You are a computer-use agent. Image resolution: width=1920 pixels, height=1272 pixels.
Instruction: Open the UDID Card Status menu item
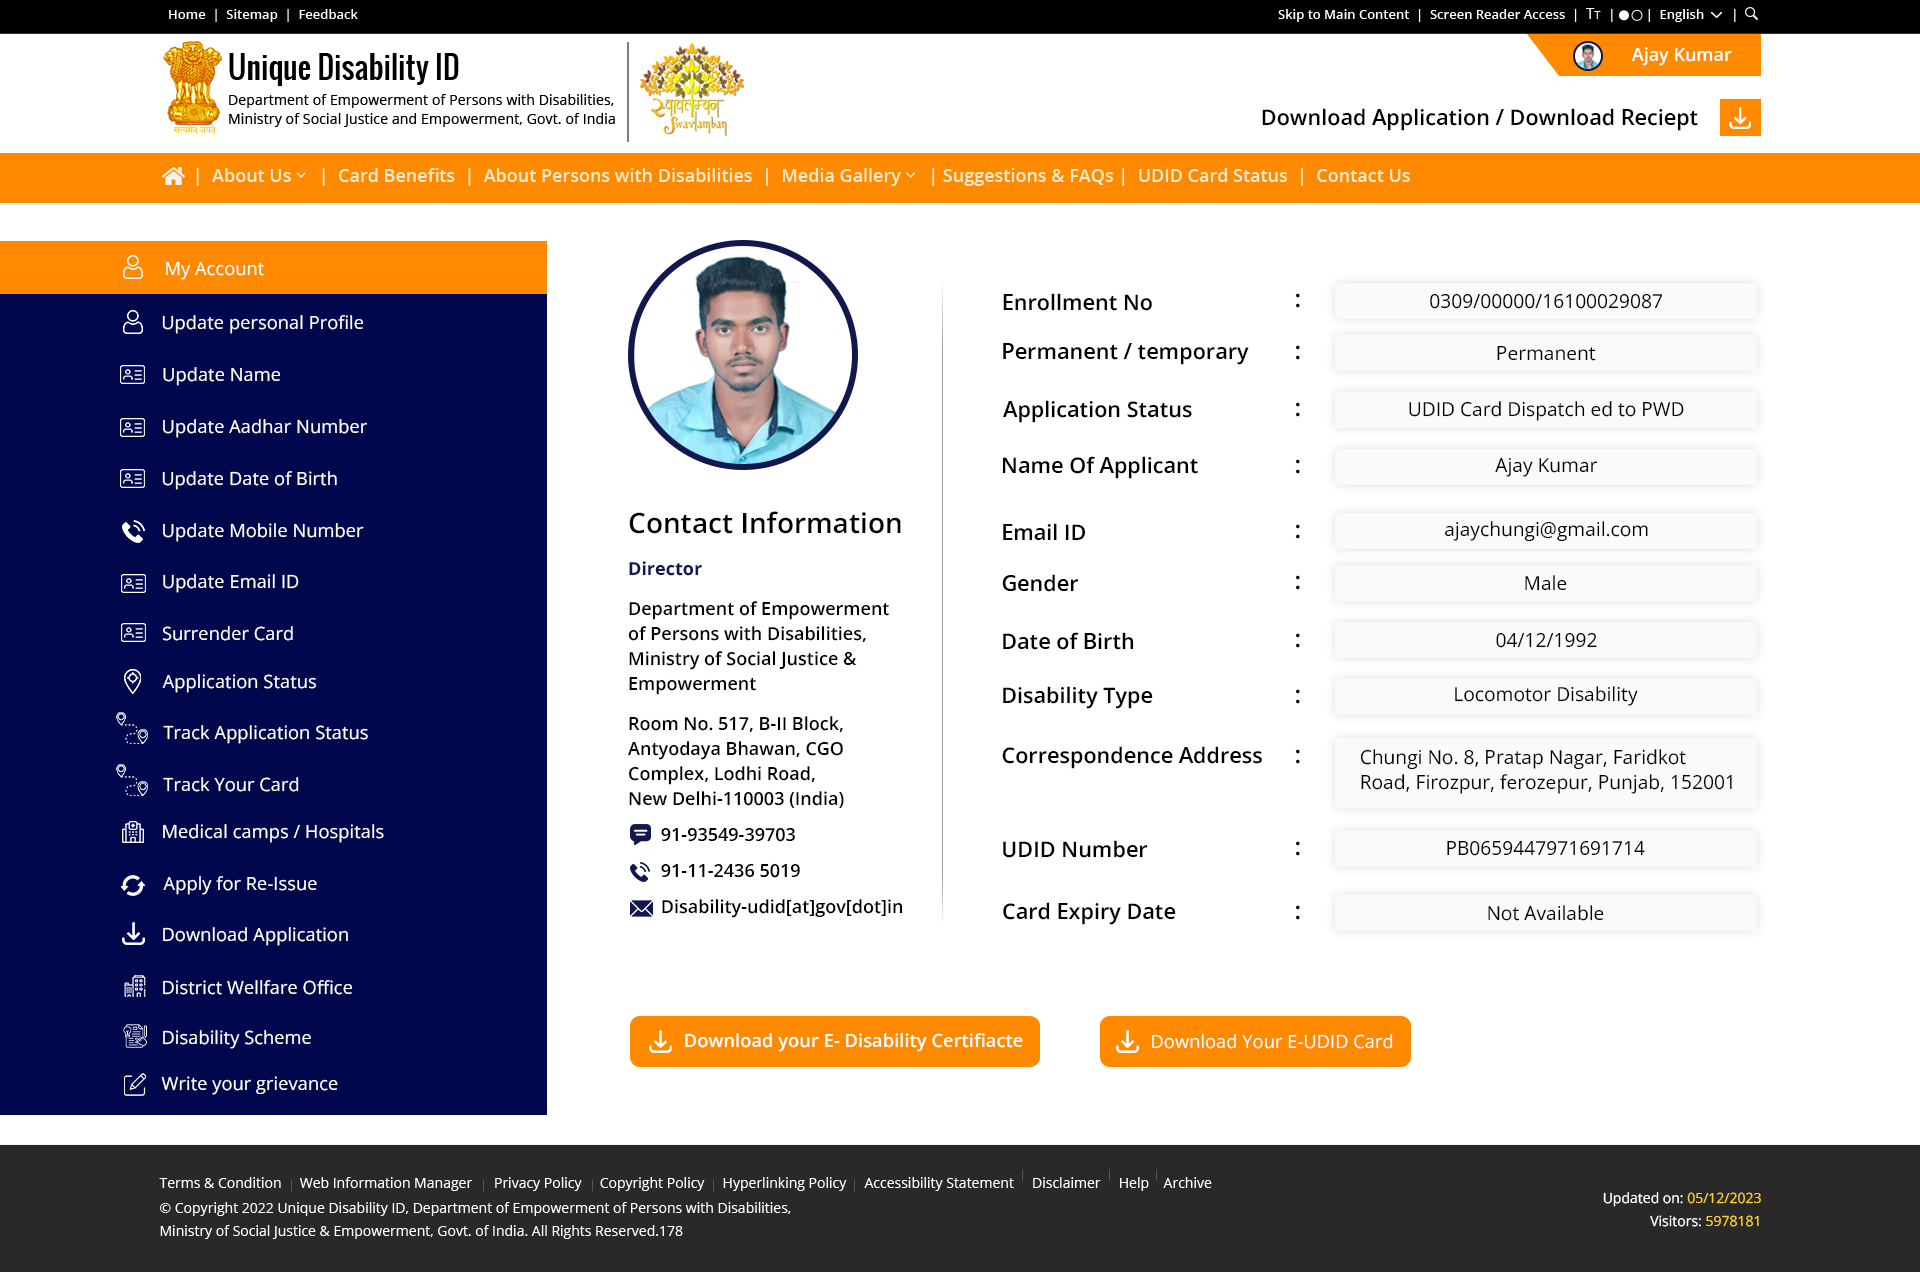(1212, 176)
